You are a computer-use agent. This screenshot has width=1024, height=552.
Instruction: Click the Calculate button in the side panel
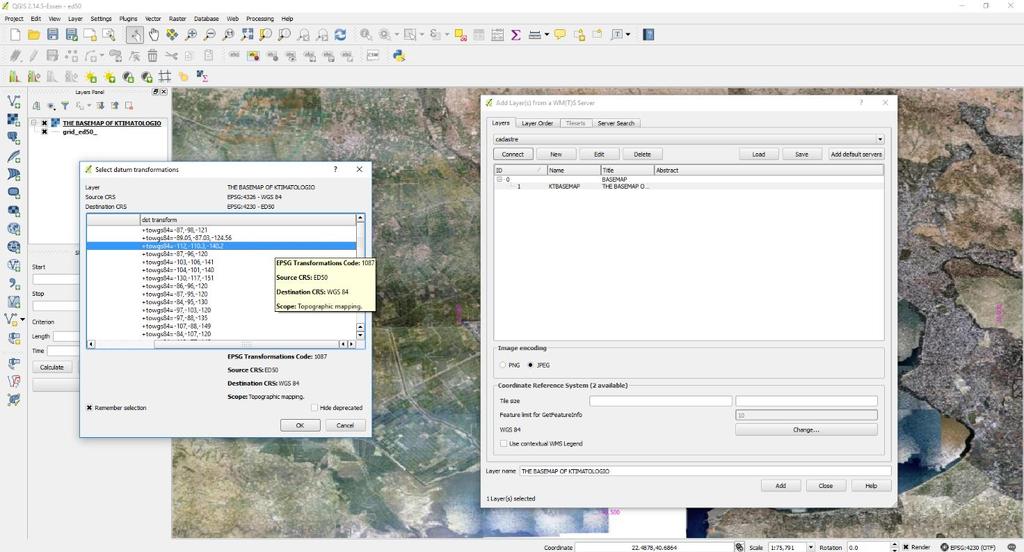point(52,367)
